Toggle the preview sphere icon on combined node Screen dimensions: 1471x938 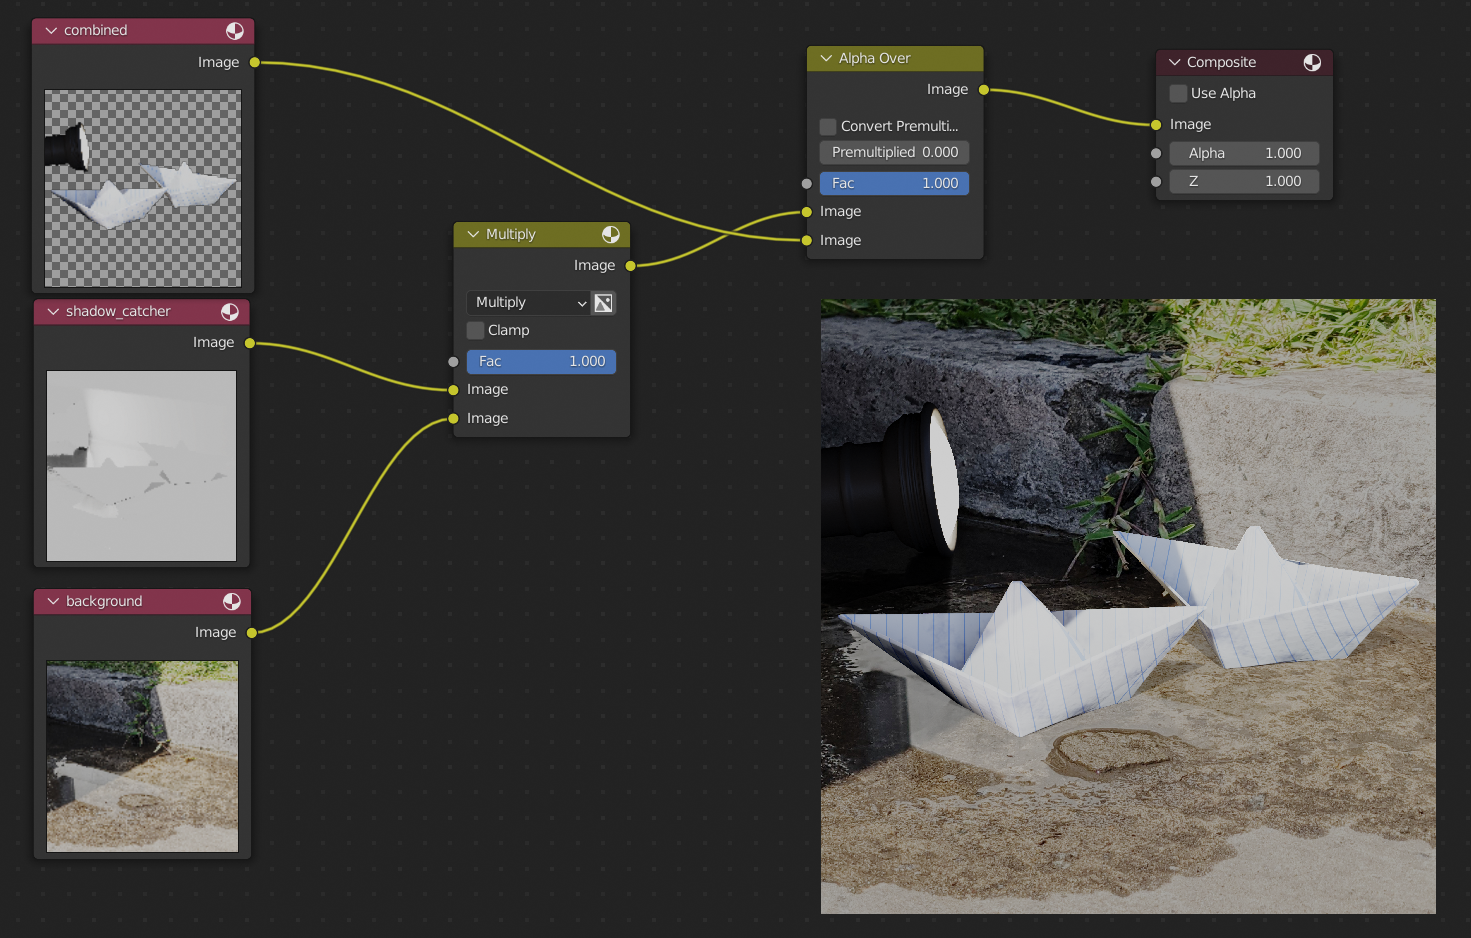(235, 30)
